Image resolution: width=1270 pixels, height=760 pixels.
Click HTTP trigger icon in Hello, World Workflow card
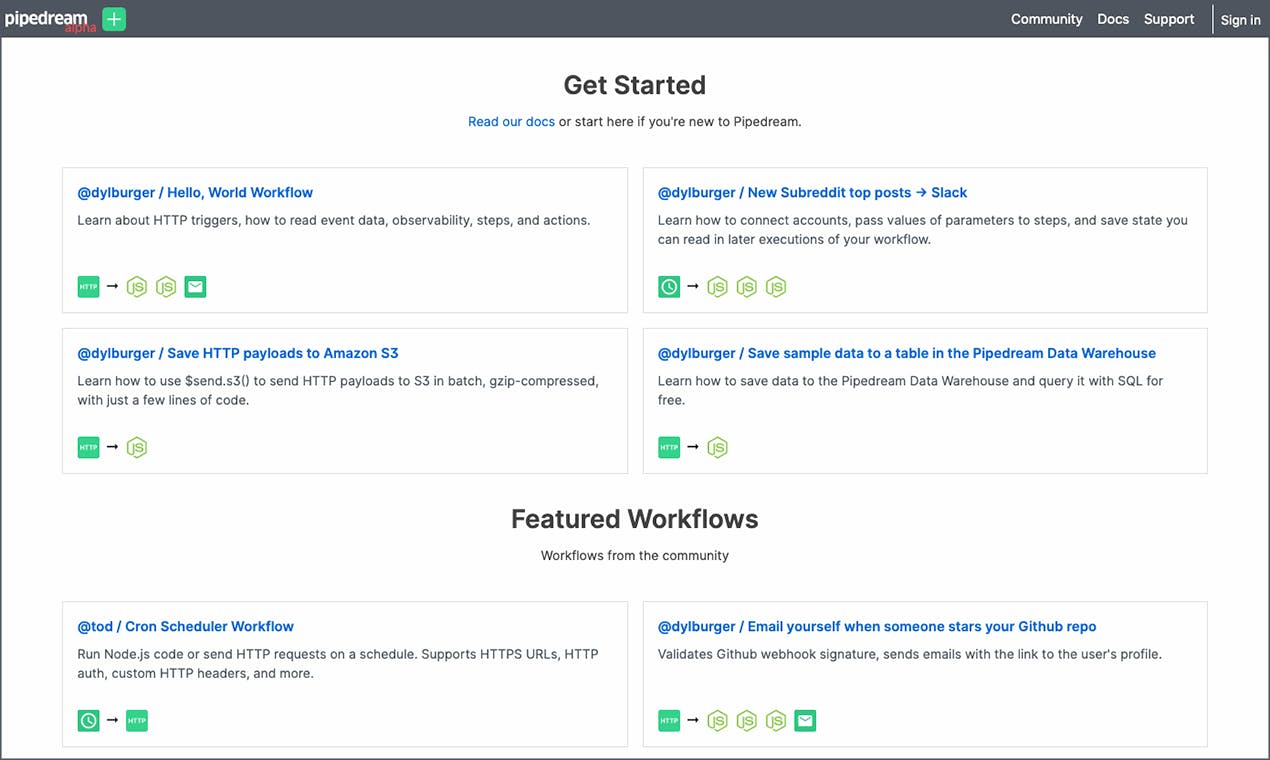[89, 287]
